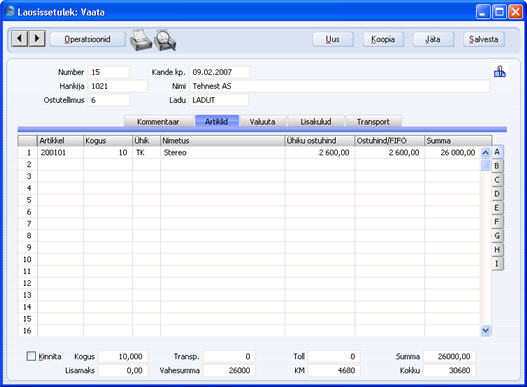The height and width of the screenshot is (387, 527).
Task: Click the Kogus column header
Action: (108, 141)
